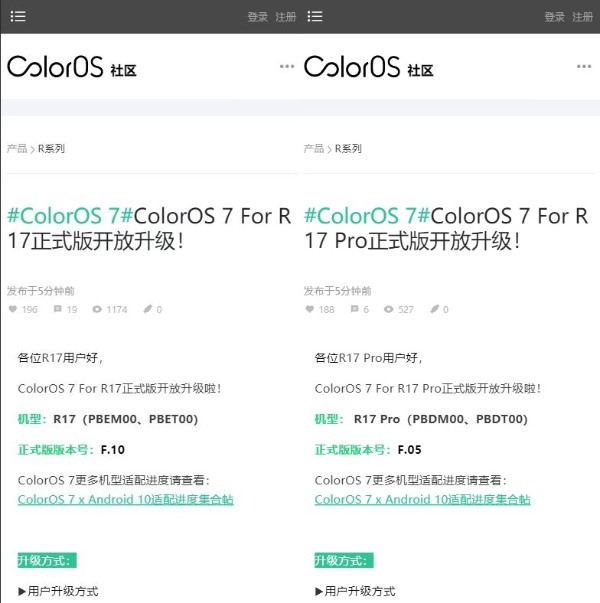Click 注册 in the left header
The height and width of the screenshot is (603, 600).
285,17
